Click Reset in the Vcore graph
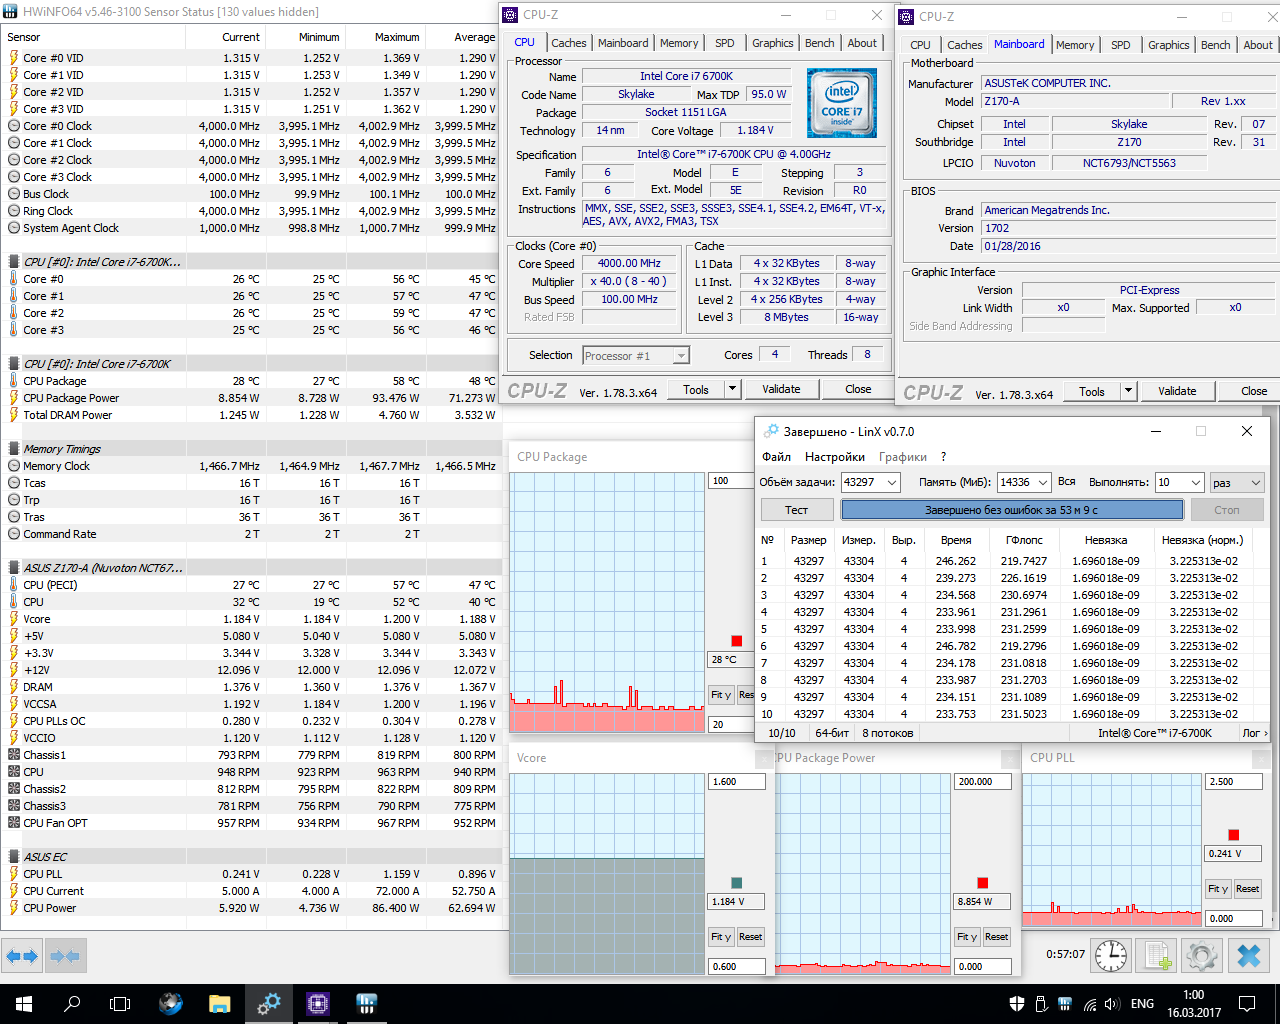 751,937
